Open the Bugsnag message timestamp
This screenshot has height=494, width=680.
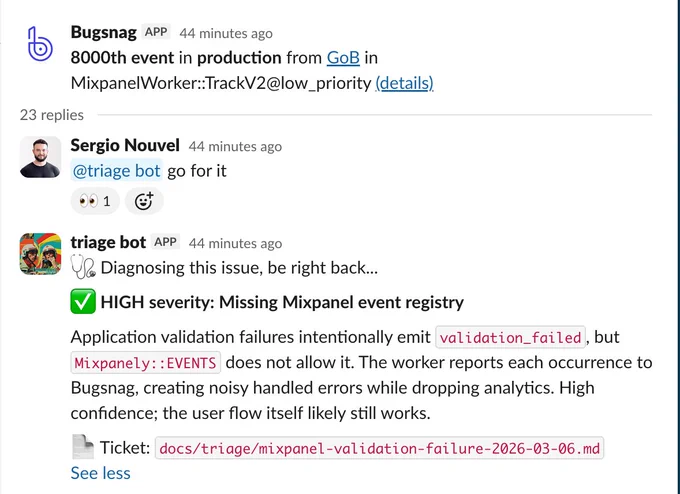(226, 33)
